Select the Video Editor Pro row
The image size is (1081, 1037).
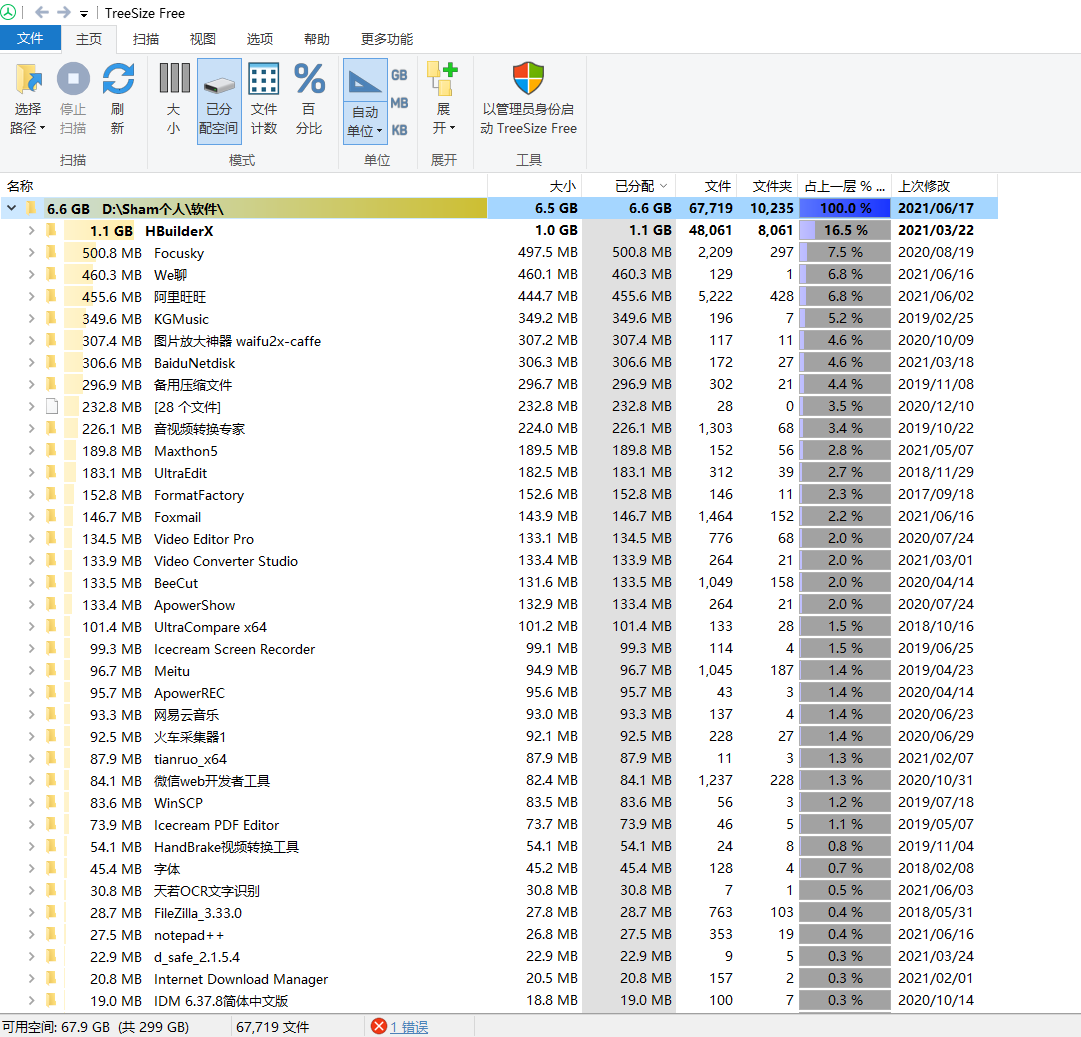tap(499, 538)
